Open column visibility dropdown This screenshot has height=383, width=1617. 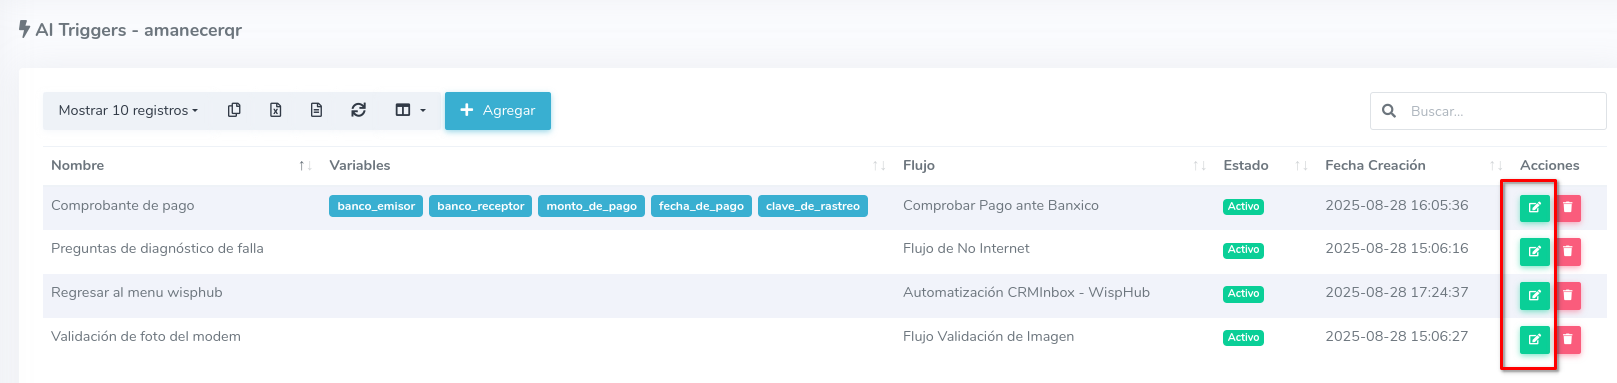(x=410, y=110)
